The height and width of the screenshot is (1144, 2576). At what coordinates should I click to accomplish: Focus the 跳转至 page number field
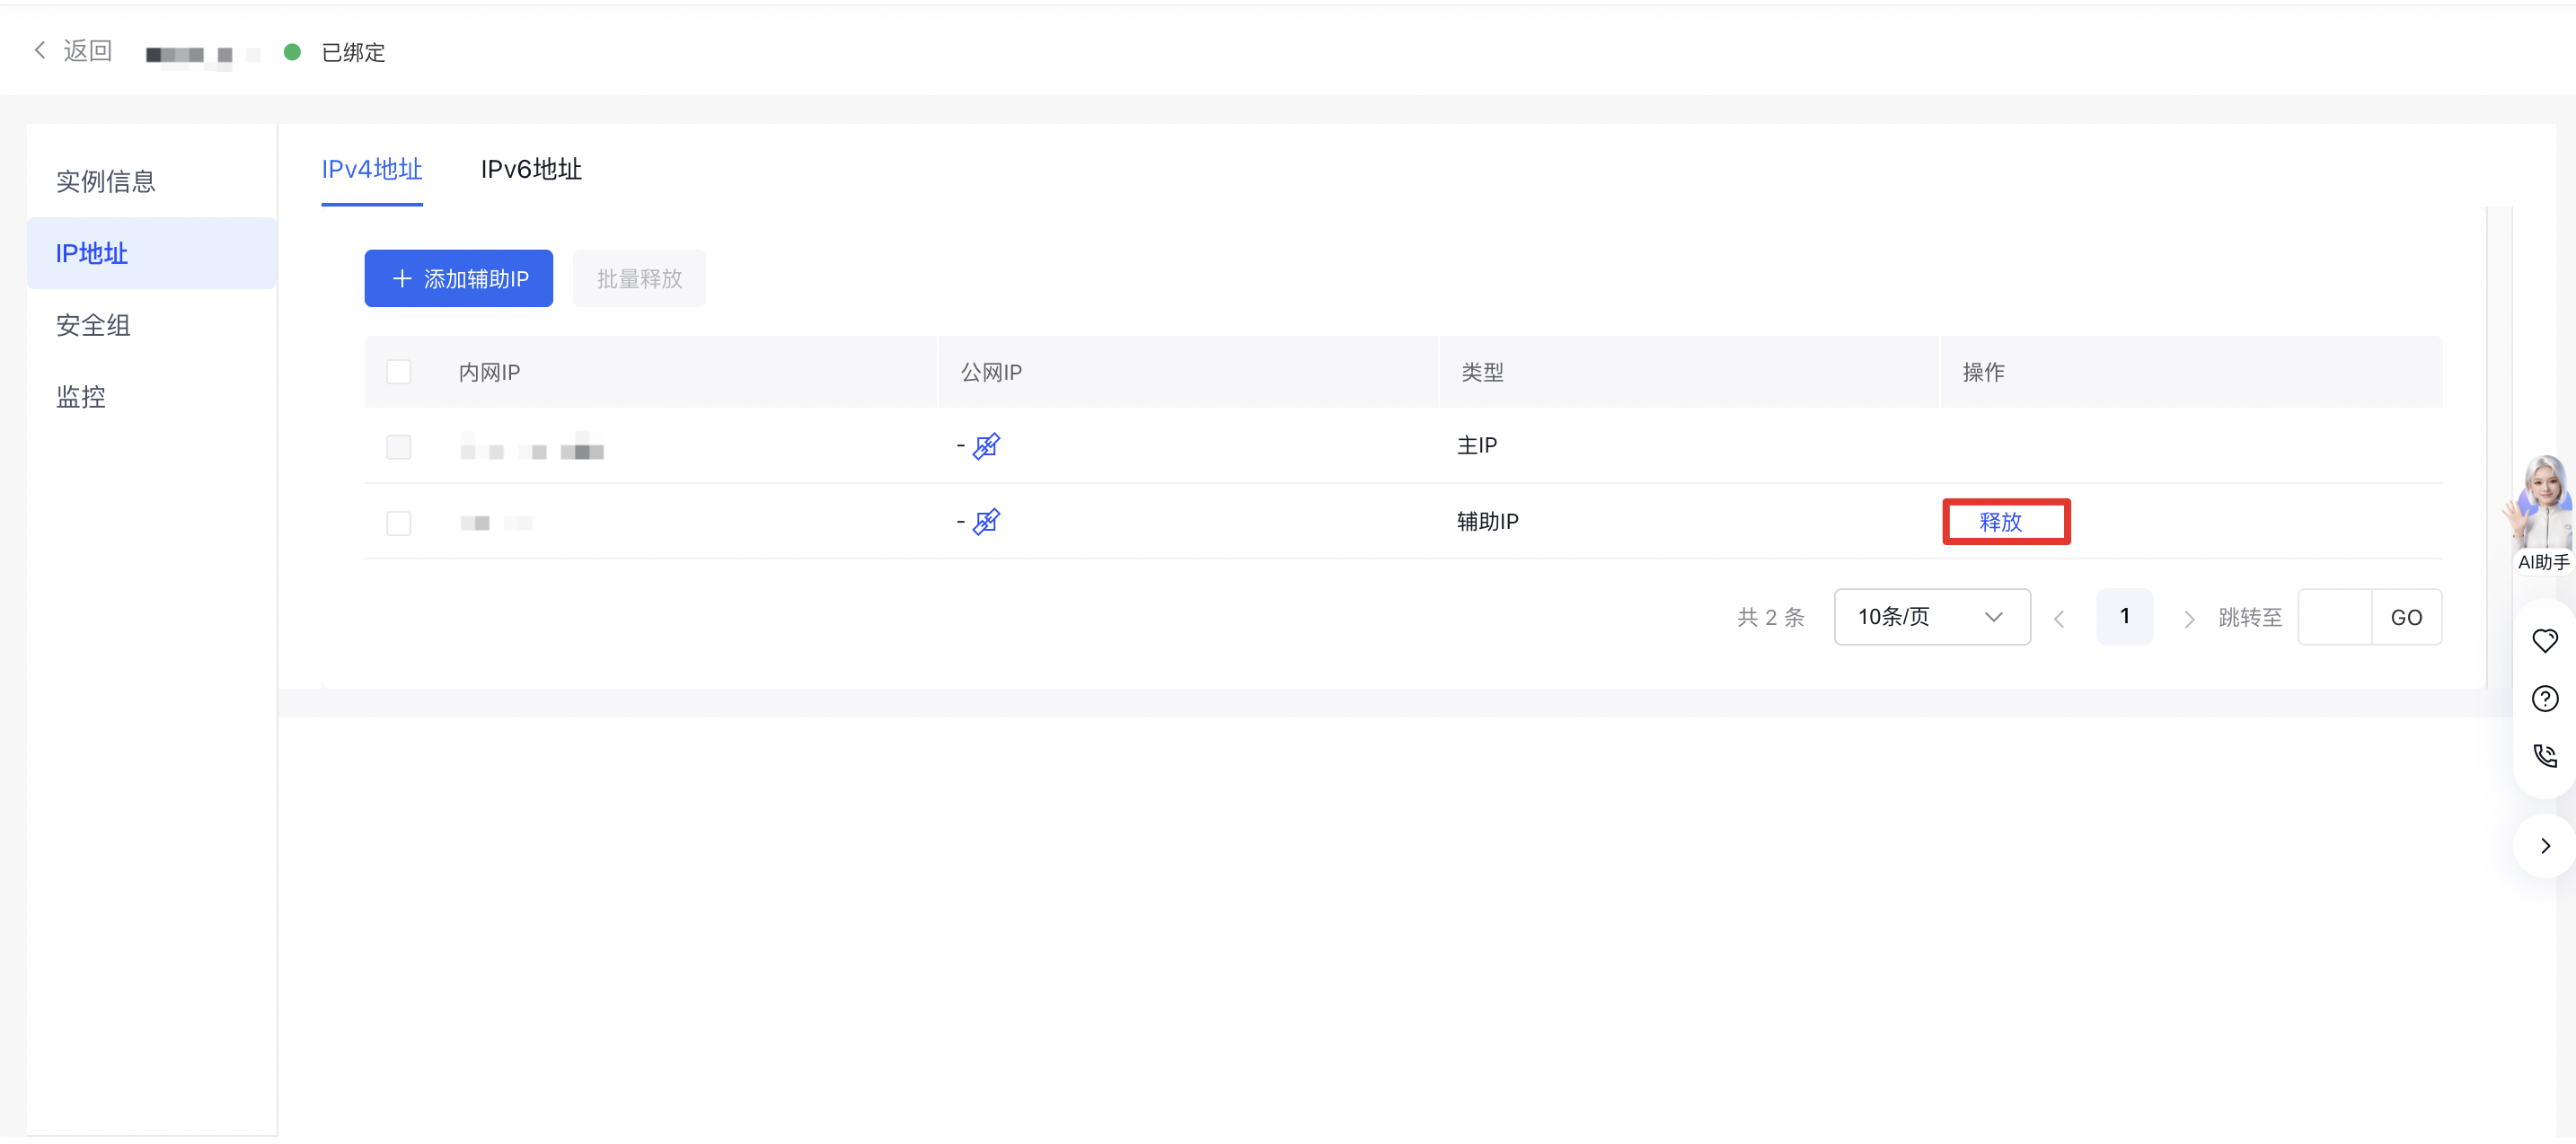tap(2334, 617)
